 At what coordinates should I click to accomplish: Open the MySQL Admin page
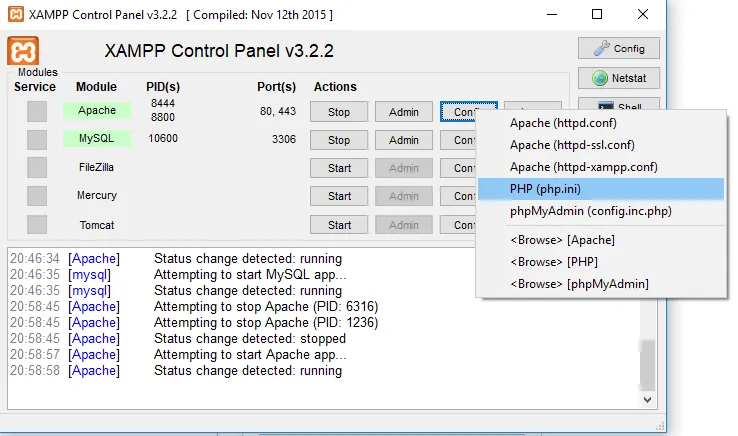tap(403, 140)
